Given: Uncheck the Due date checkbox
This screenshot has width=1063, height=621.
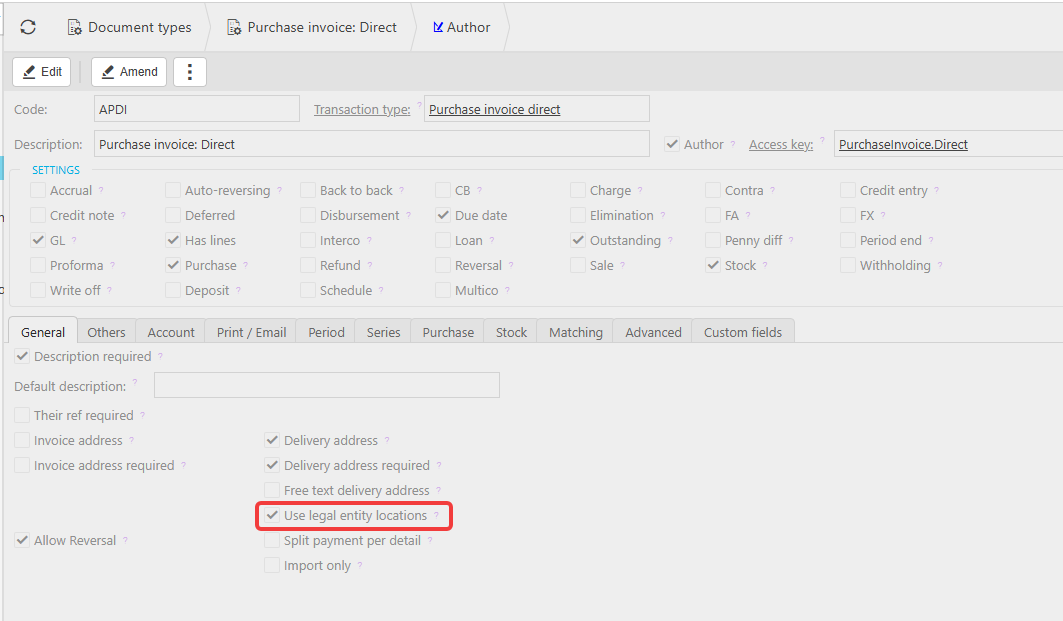Looking at the screenshot, I should pyautogui.click(x=443, y=216).
